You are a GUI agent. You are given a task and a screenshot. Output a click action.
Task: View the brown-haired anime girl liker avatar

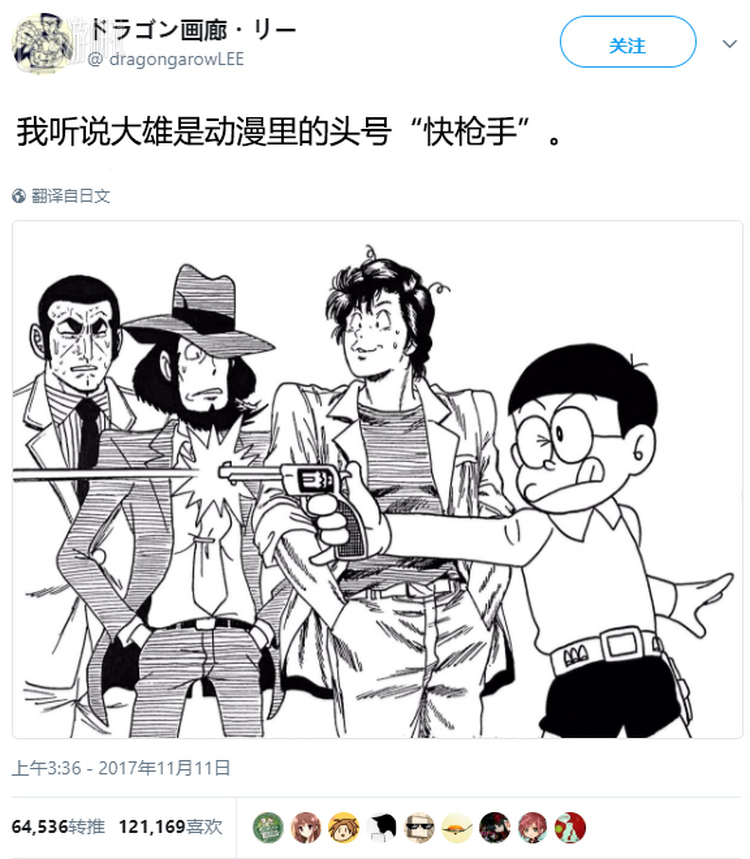306,827
